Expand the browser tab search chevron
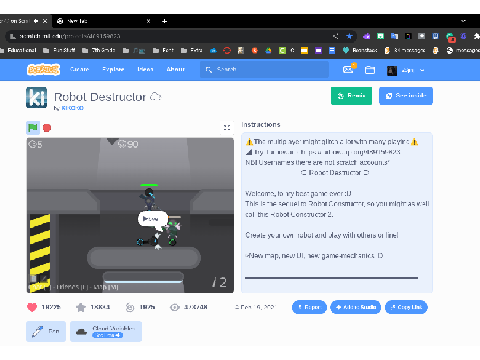The width and height of the screenshot is (480, 360). (x=463, y=21)
